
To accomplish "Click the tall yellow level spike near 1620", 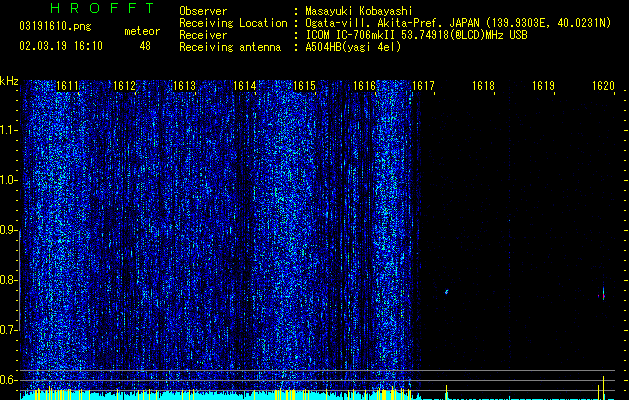I will 603,388.
